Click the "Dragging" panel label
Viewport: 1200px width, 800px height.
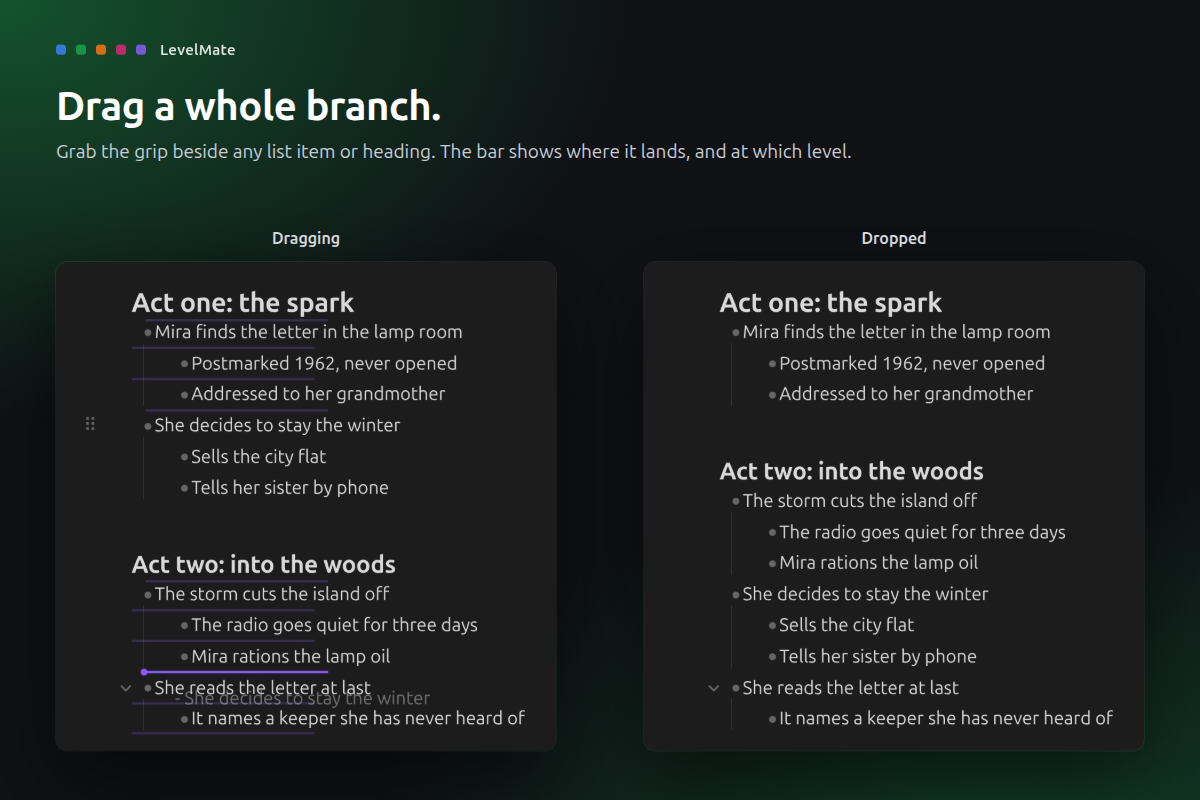(x=306, y=238)
